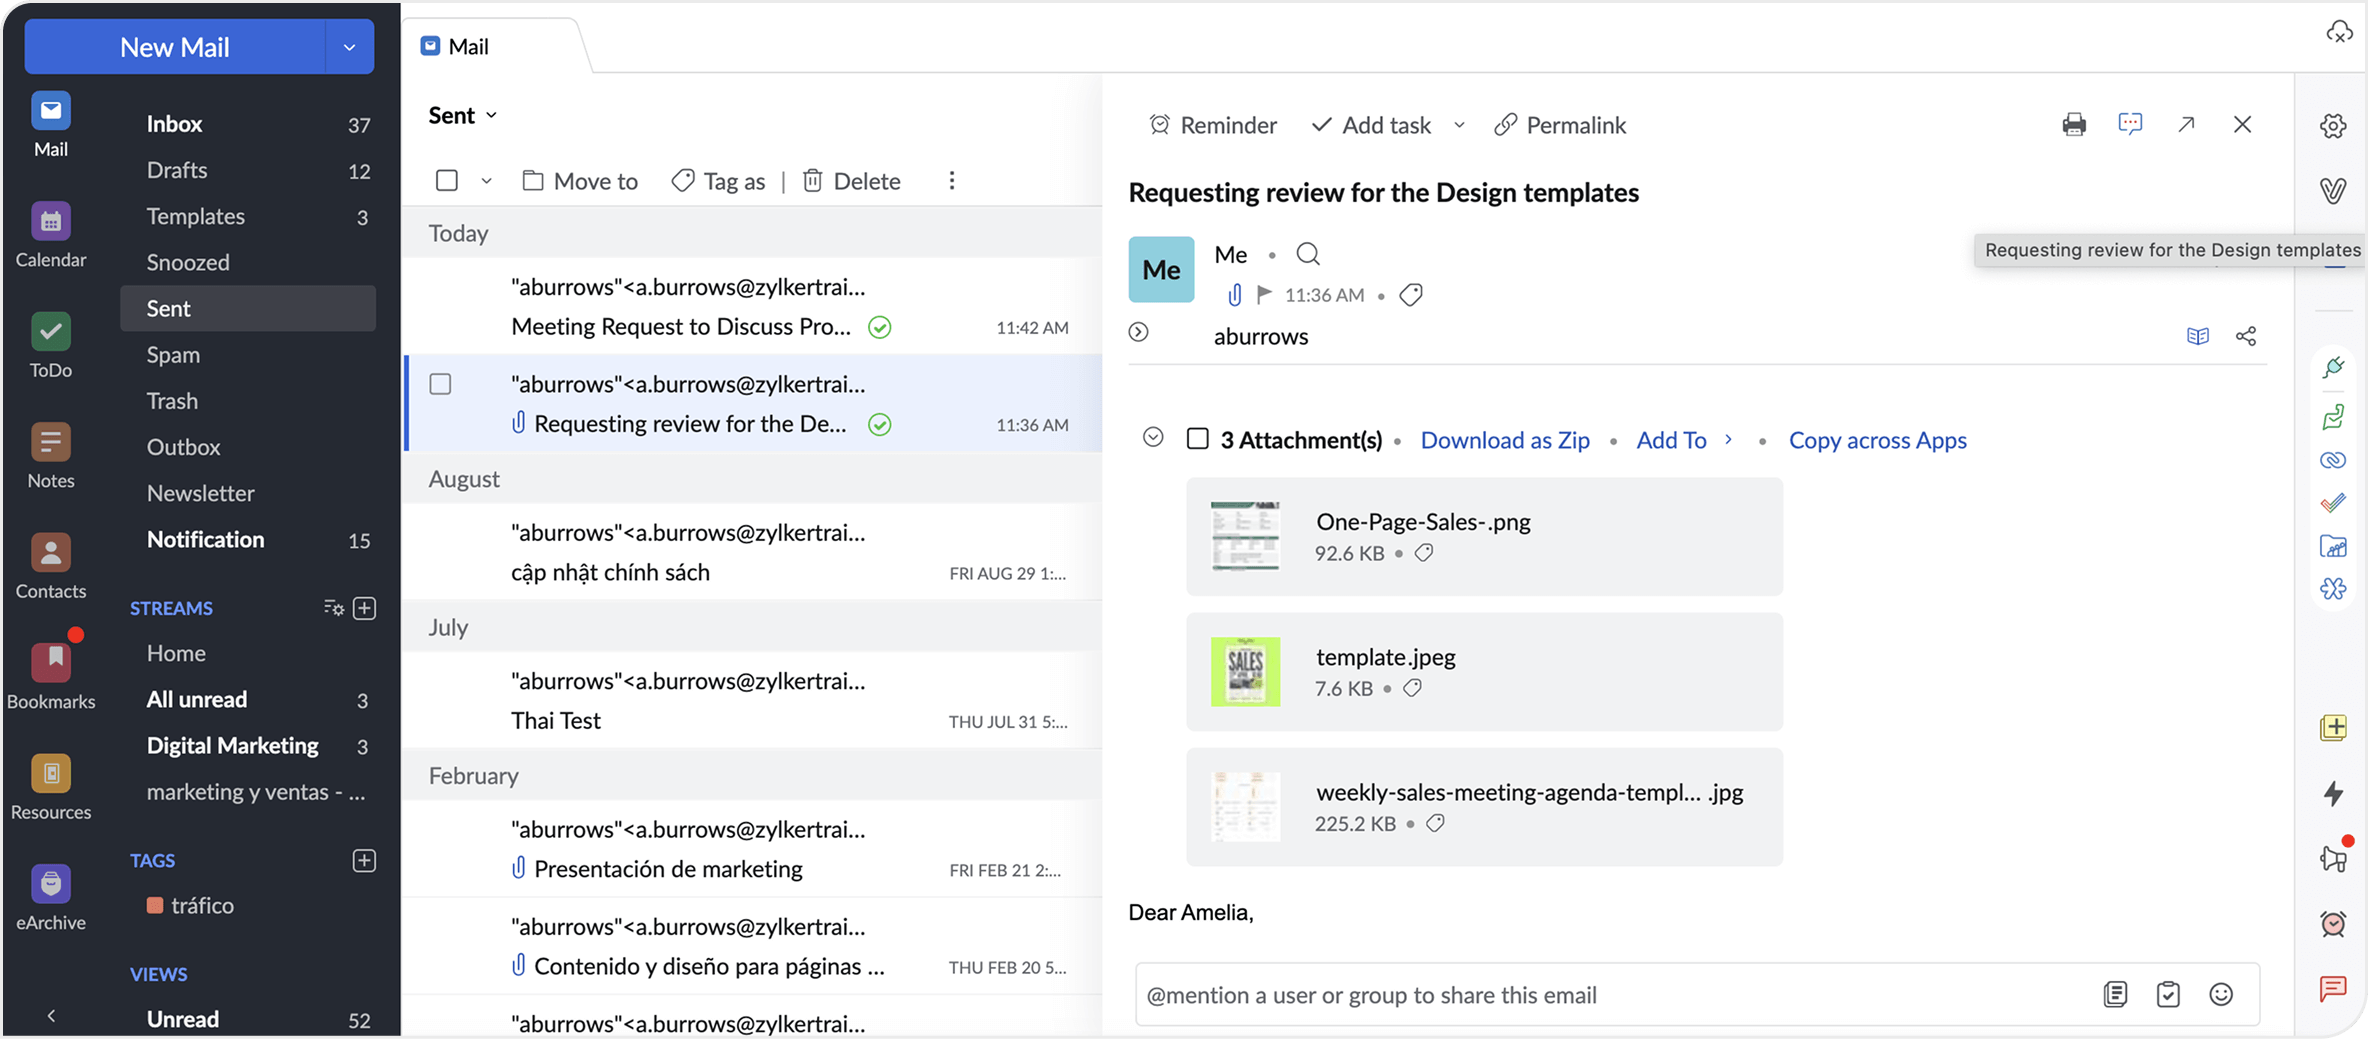Open the Calendar app from sidebar
The height and width of the screenshot is (1039, 2368).
click(x=50, y=222)
